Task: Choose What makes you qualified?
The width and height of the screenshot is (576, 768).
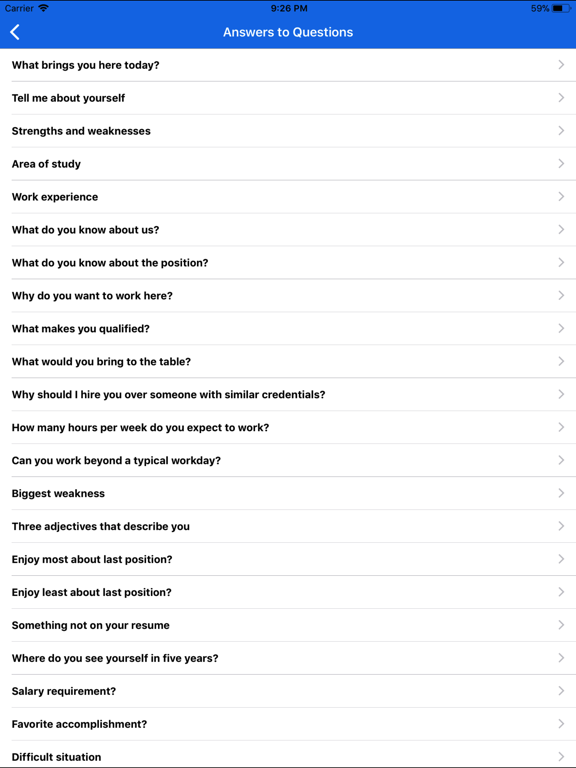Action: pyautogui.click(x=288, y=328)
